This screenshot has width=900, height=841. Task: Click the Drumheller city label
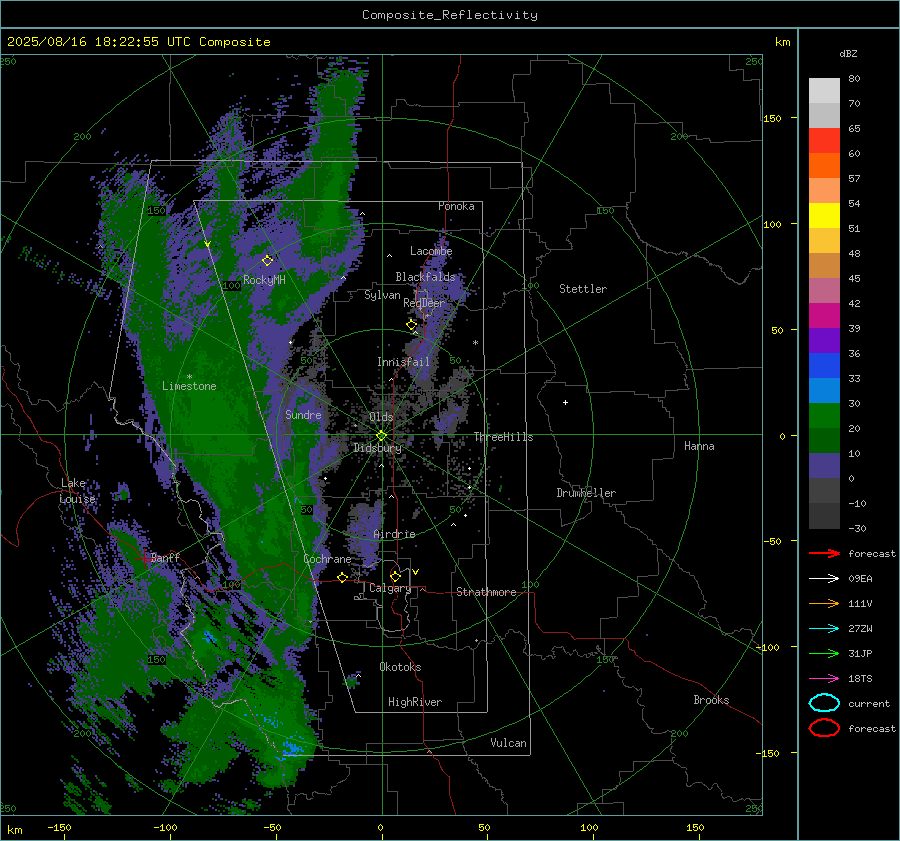point(586,493)
